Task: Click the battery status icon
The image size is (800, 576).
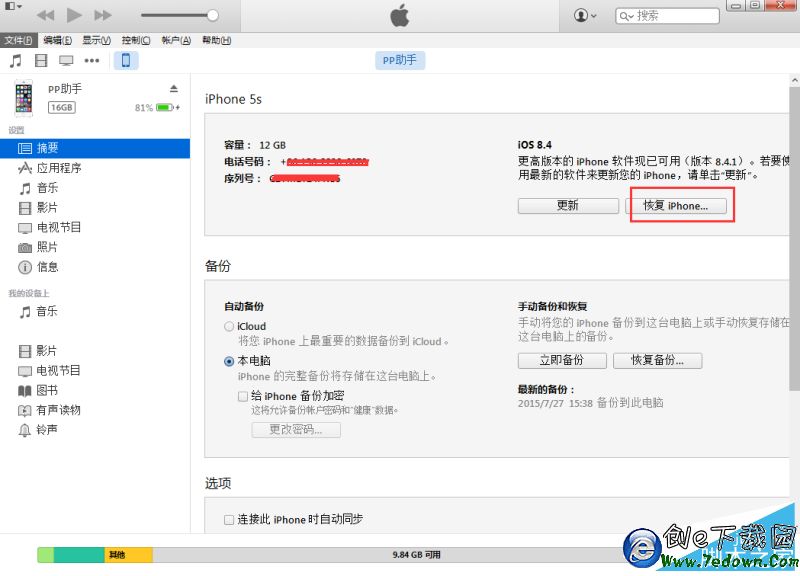Action: pyautogui.click(x=167, y=108)
